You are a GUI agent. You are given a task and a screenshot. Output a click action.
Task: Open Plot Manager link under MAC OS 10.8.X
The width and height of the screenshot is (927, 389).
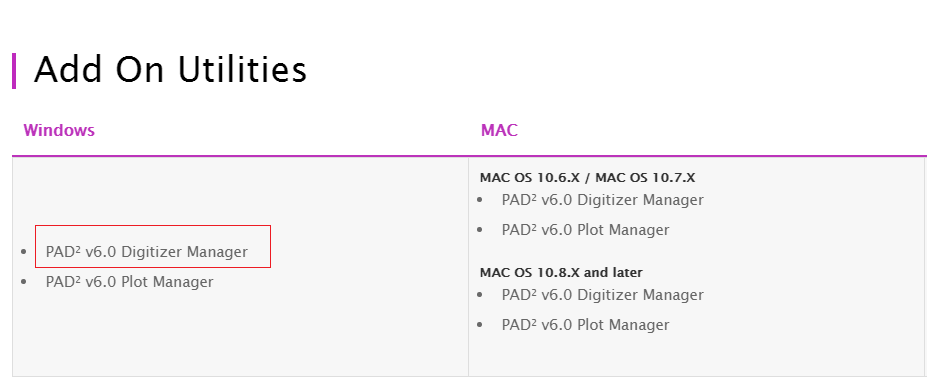tap(585, 325)
